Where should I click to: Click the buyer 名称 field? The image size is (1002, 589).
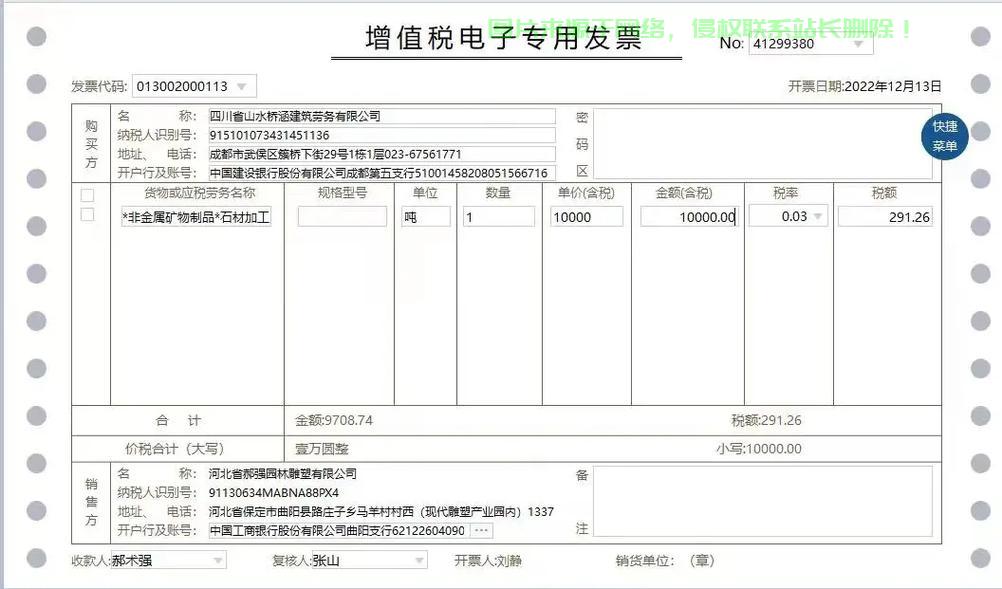(382, 116)
